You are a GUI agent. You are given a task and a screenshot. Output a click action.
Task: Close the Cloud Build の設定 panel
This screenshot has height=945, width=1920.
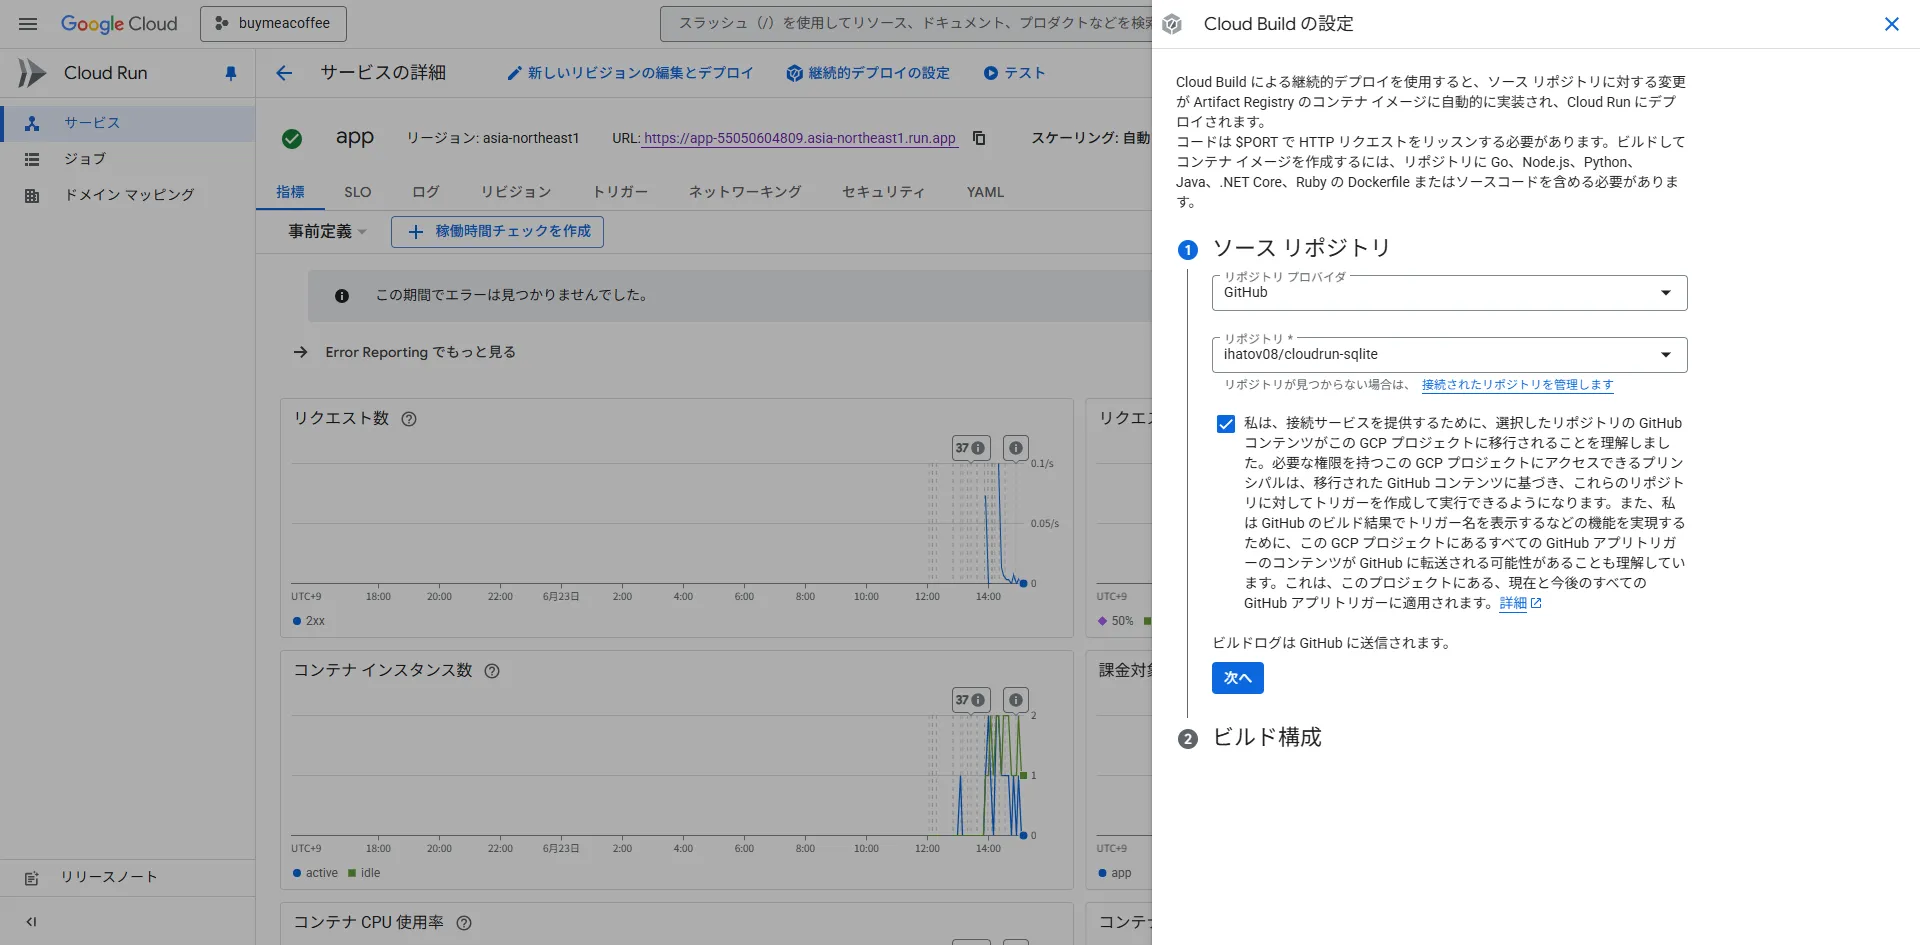click(x=1891, y=24)
